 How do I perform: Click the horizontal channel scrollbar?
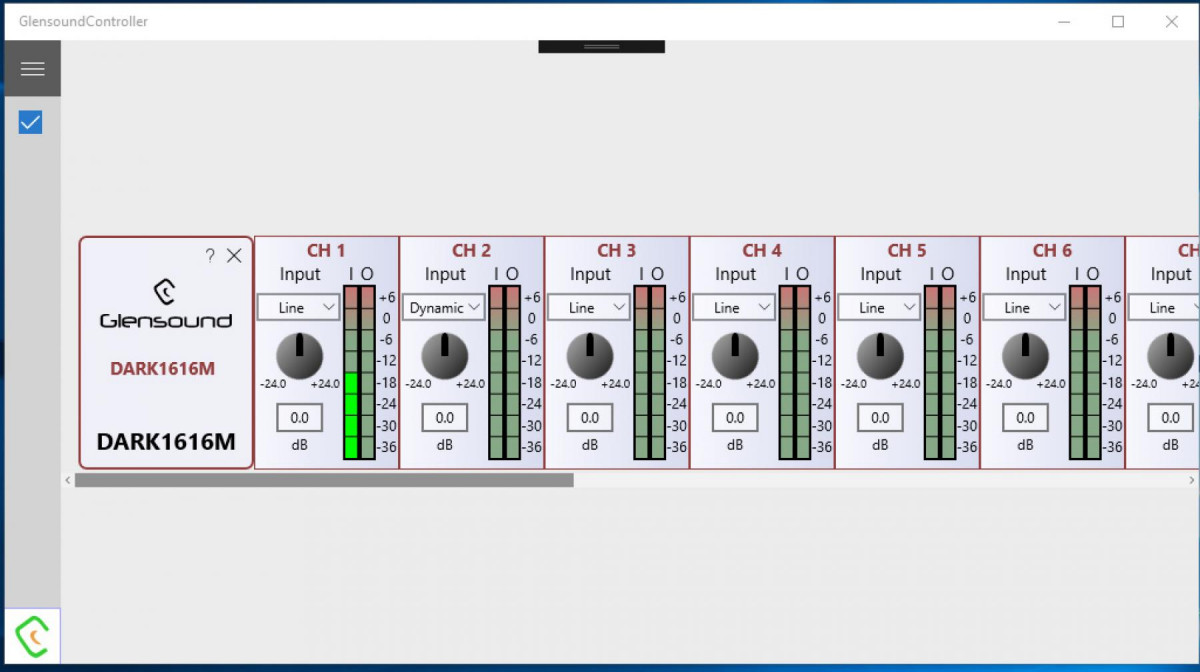pyautogui.click(x=324, y=480)
